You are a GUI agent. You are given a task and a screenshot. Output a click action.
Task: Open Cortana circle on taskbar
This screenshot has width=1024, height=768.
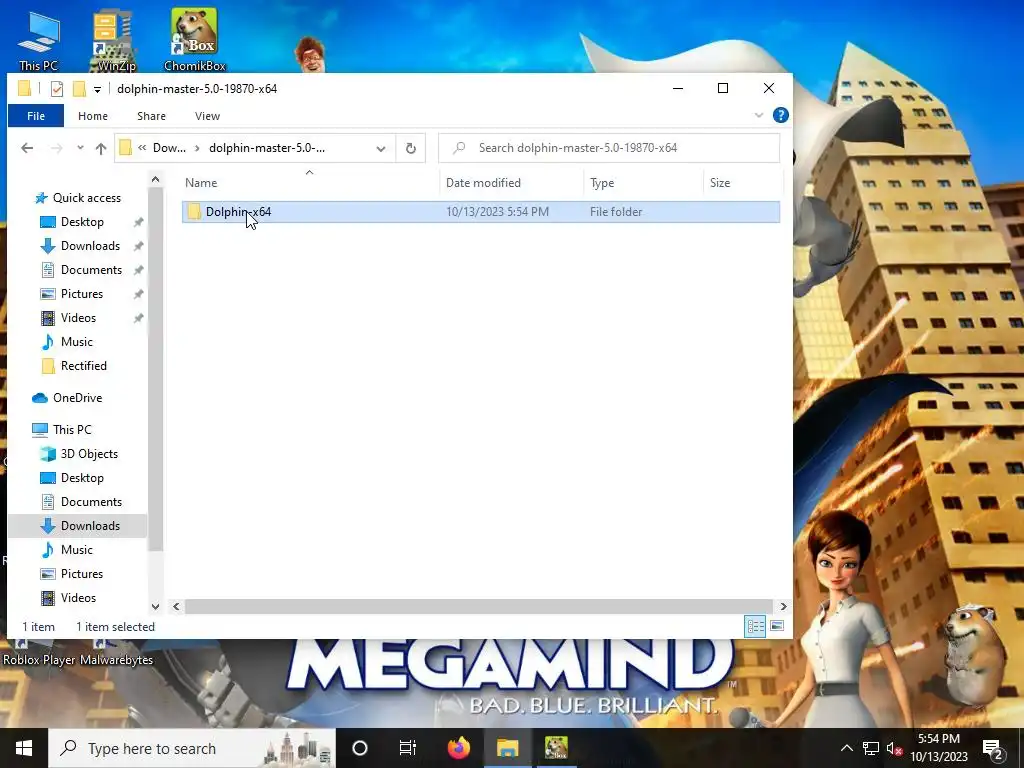[x=360, y=748]
